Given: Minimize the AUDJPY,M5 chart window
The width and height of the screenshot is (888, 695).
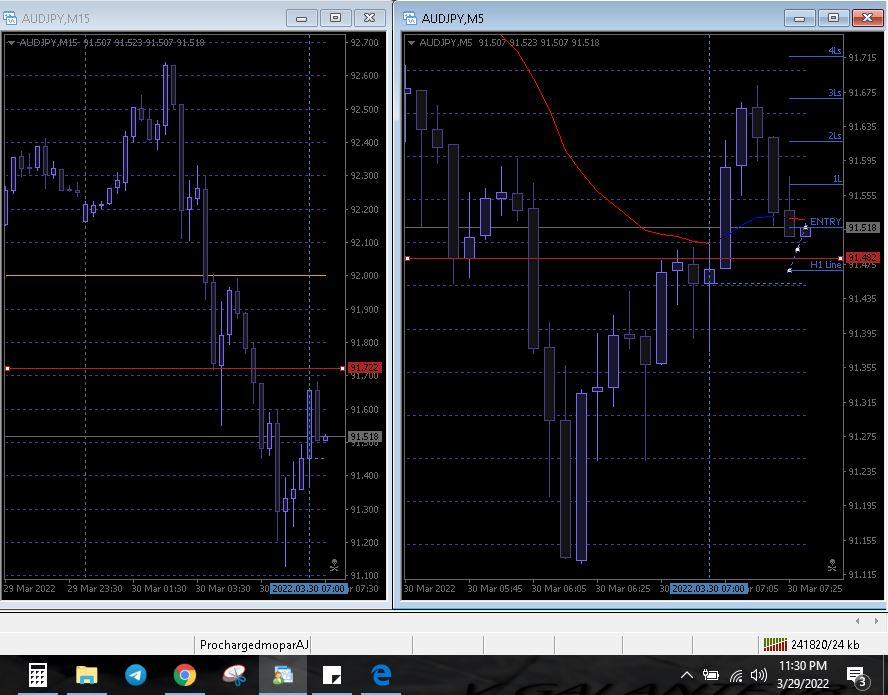Looking at the screenshot, I should coord(799,18).
